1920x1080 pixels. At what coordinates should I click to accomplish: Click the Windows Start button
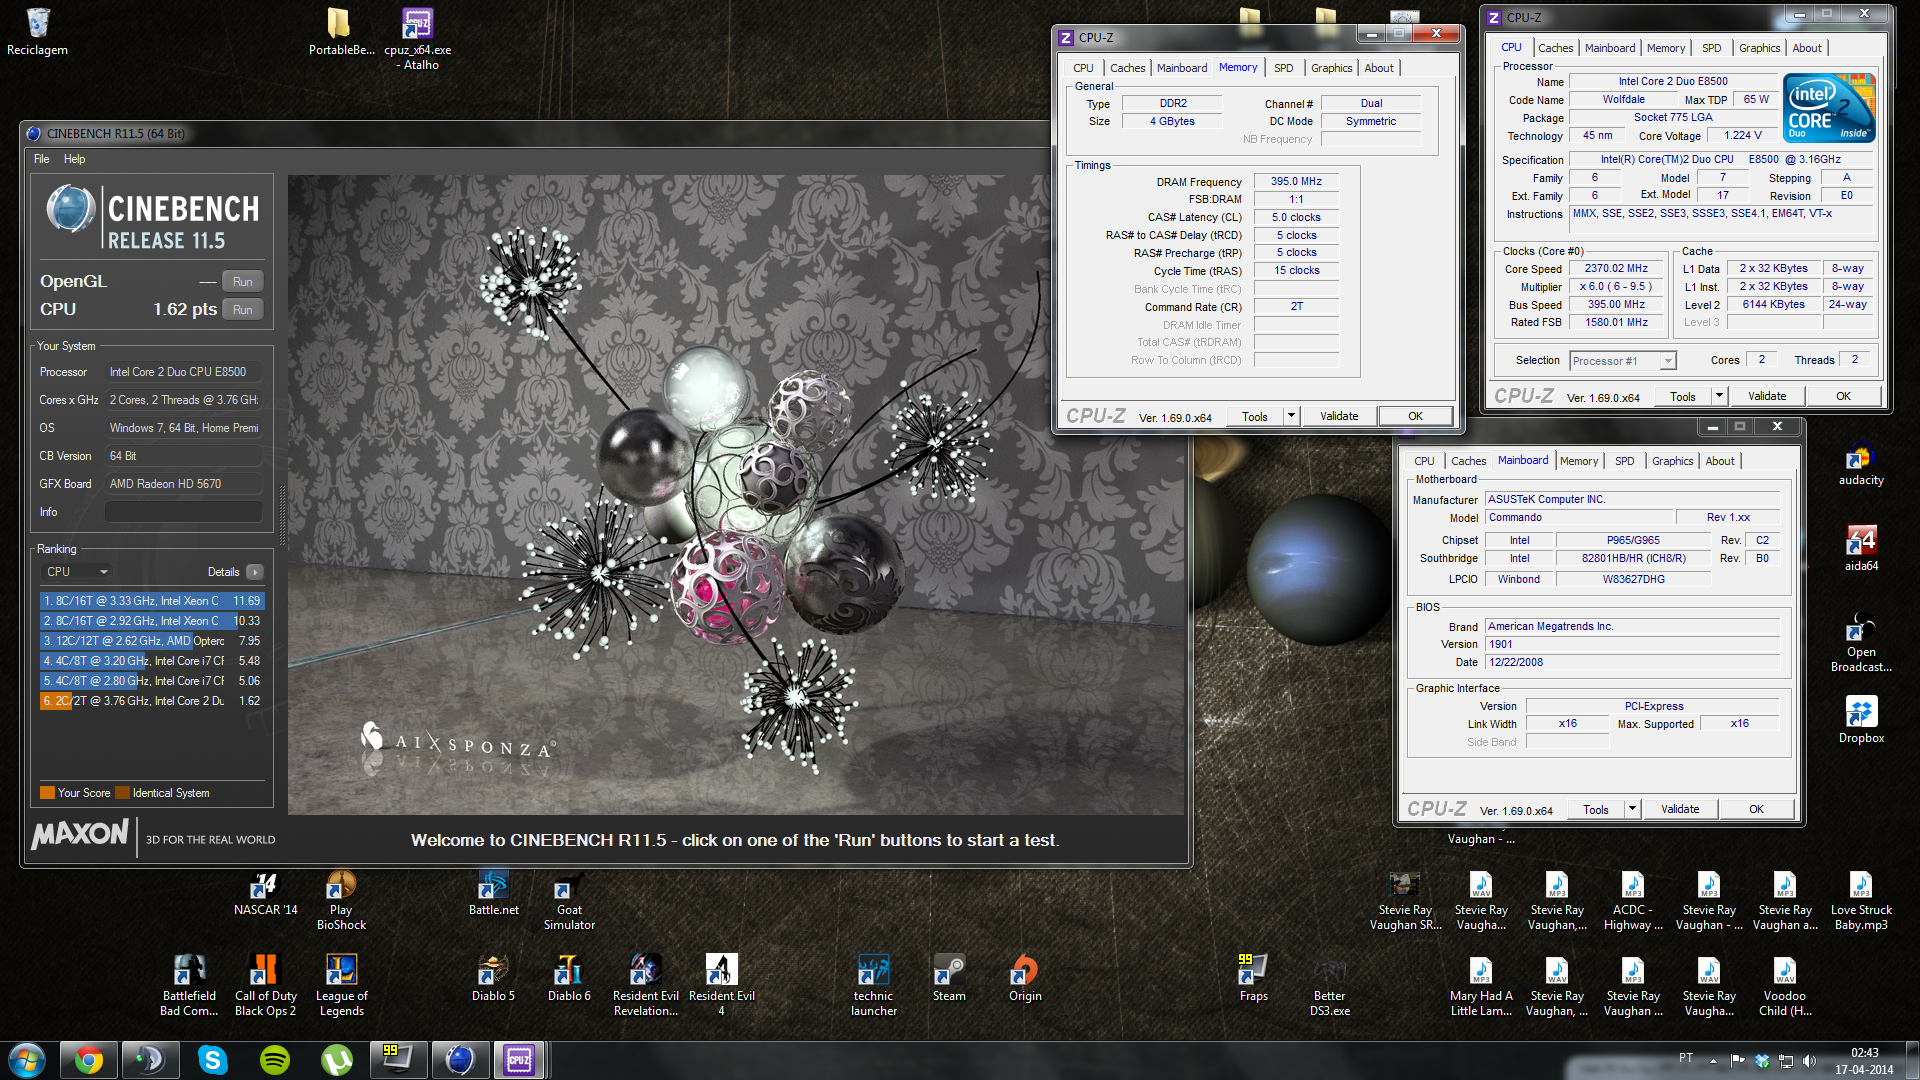coord(27,1060)
